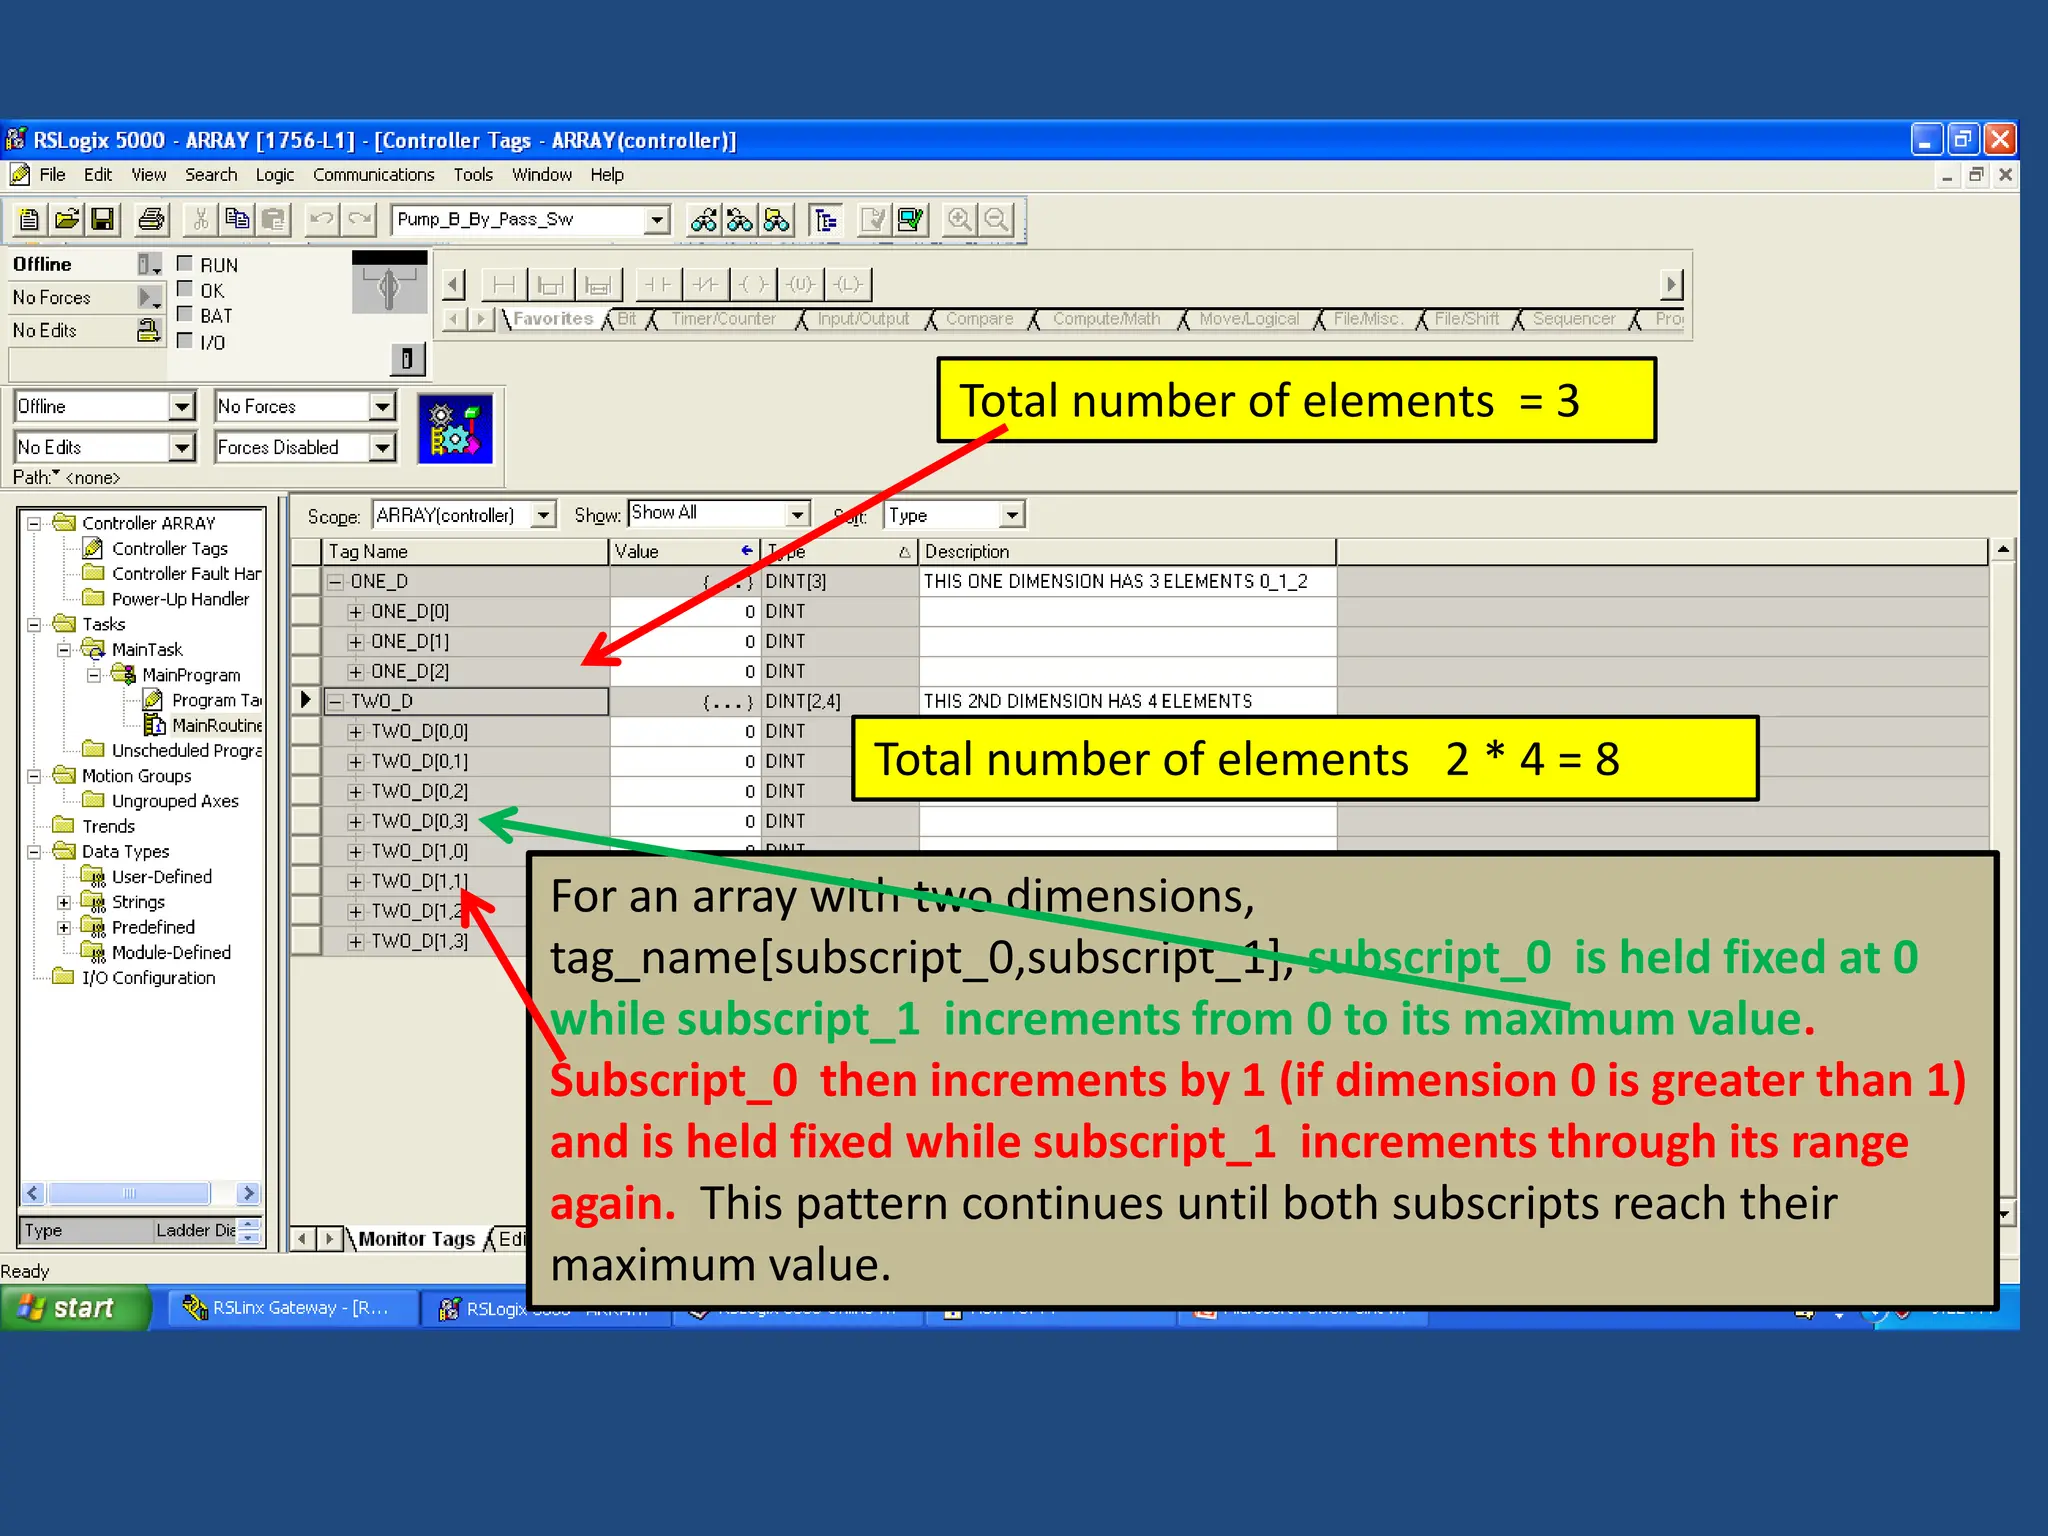Image resolution: width=2048 pixels, height=1536 pixels.
Task: Click the Undo arrow icon
Action: click(322, 219)
